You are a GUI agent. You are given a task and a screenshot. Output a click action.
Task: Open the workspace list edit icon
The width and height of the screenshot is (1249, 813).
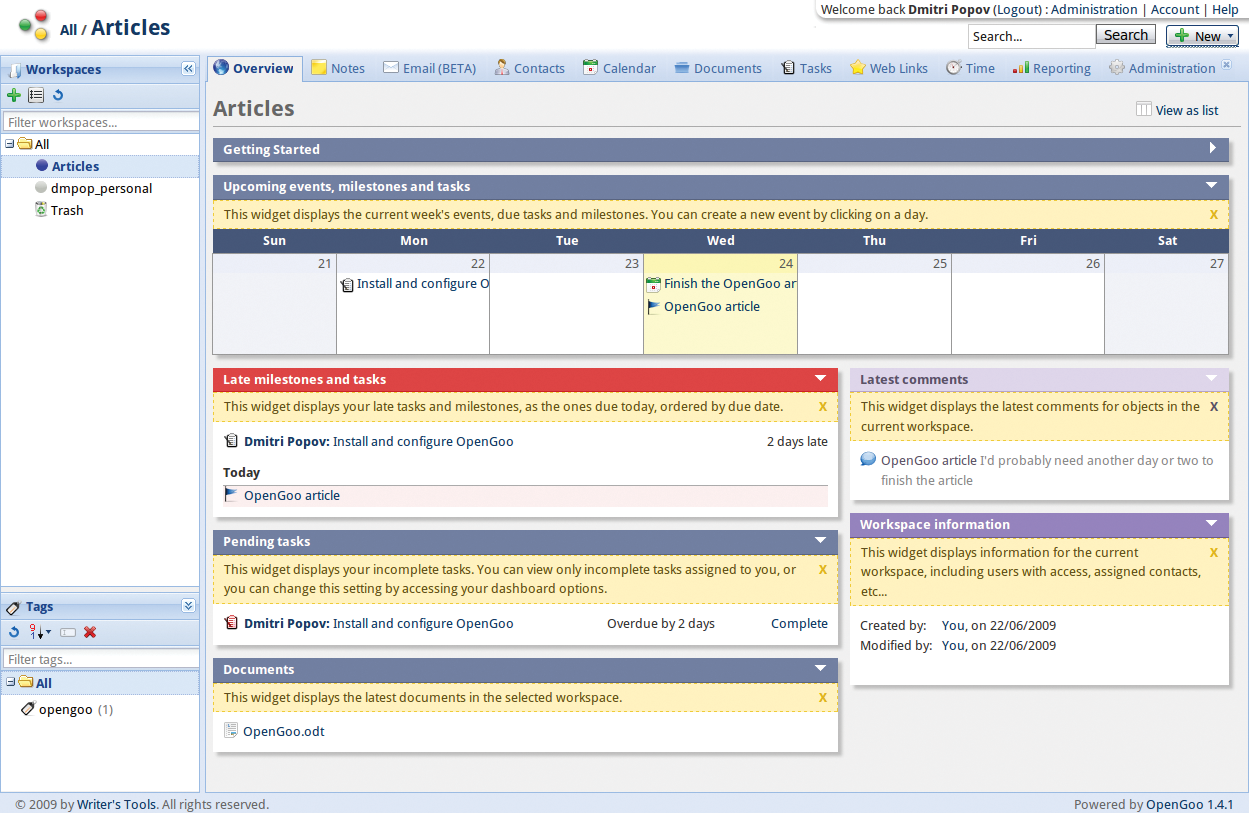click(36, 96)
